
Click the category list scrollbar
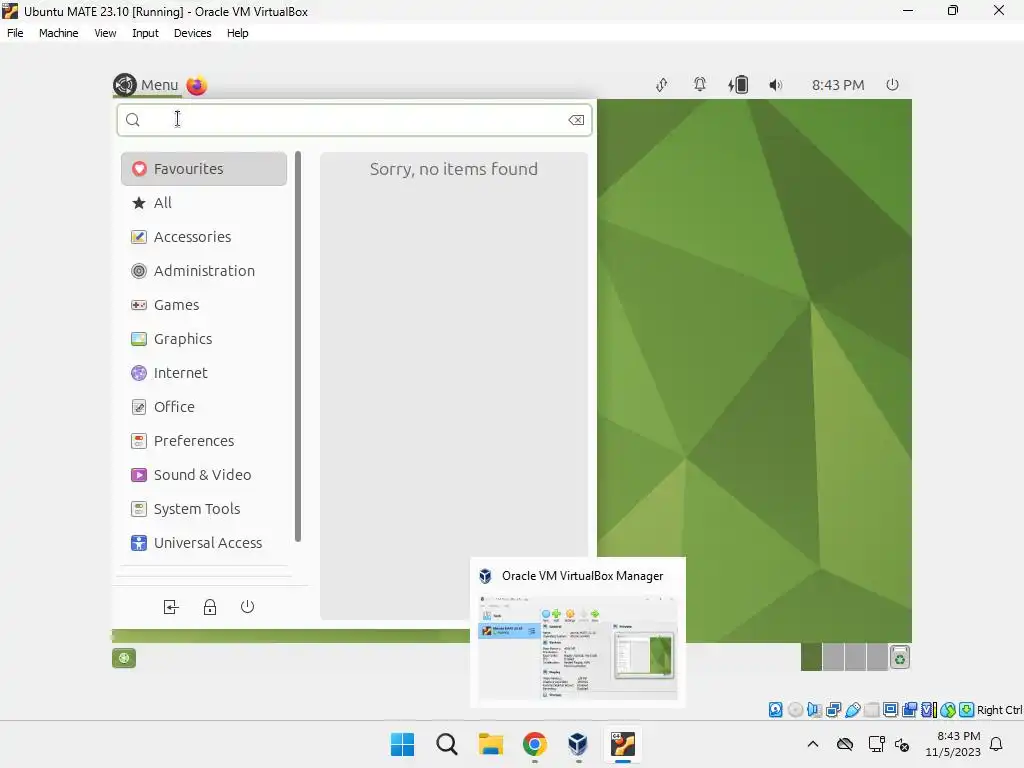298,346
